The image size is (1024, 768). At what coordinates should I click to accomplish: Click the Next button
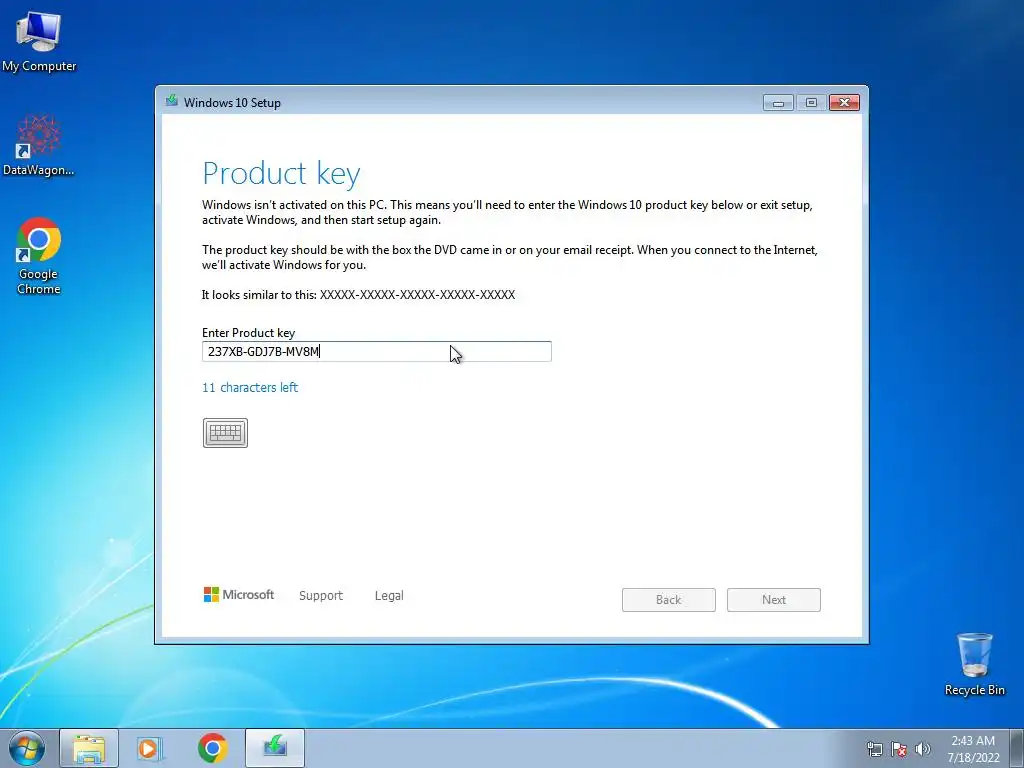coord(774,600)
